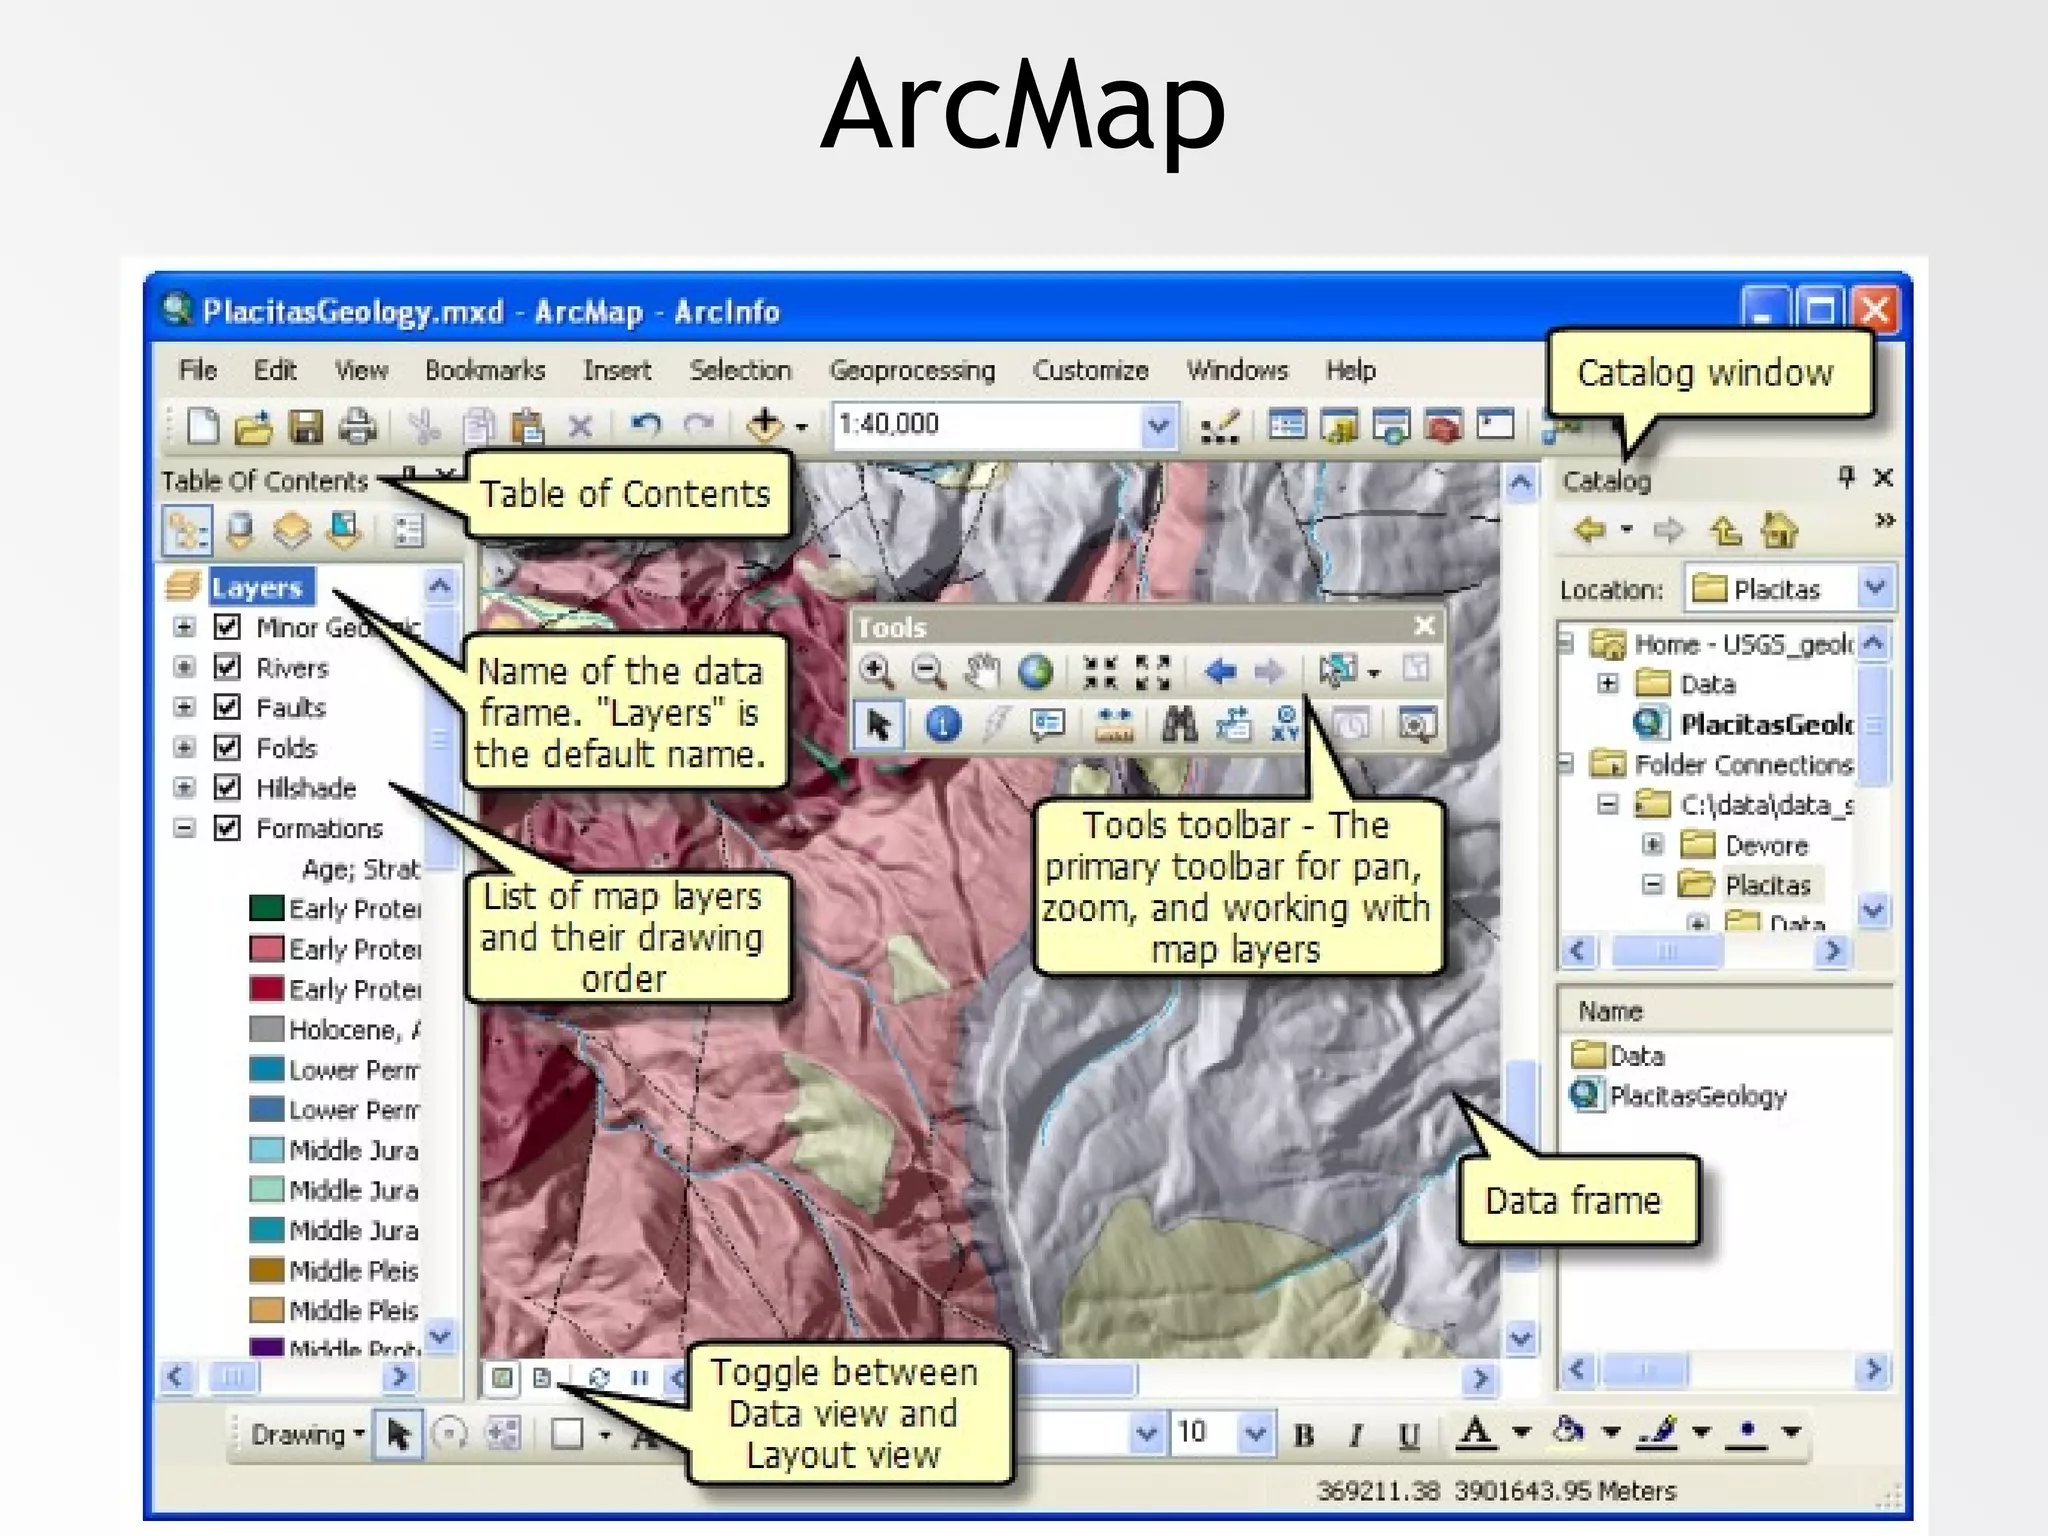This screenshot has width=2048, height=1536.
Task: Select the Zoom Out tool
Action: (x=929, y=671)
